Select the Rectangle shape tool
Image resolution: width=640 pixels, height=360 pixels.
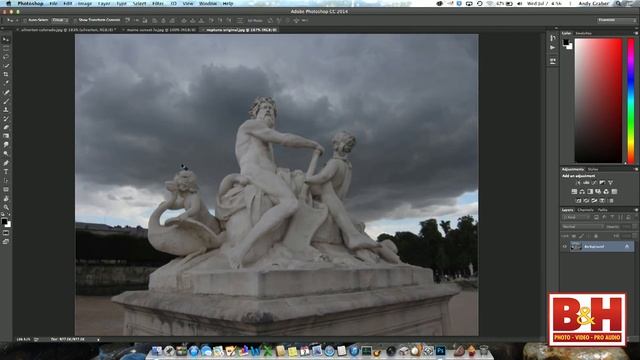click(x=6, y=189)
